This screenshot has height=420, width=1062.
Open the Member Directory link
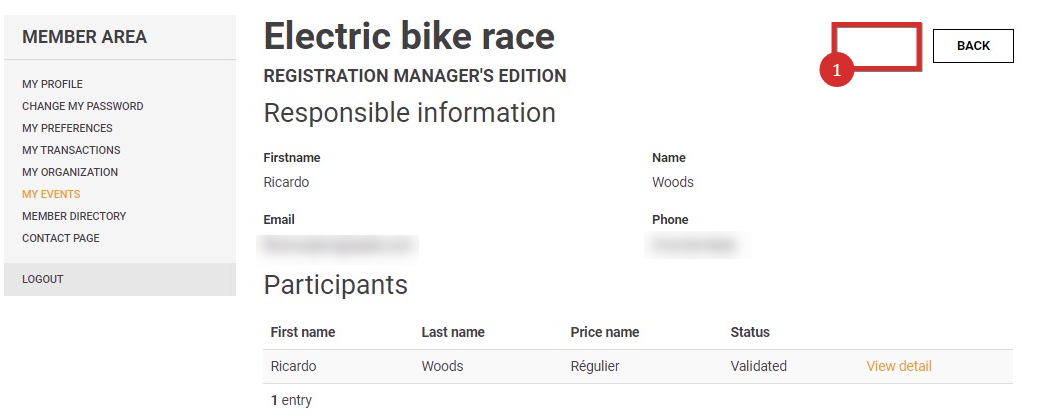74,216
